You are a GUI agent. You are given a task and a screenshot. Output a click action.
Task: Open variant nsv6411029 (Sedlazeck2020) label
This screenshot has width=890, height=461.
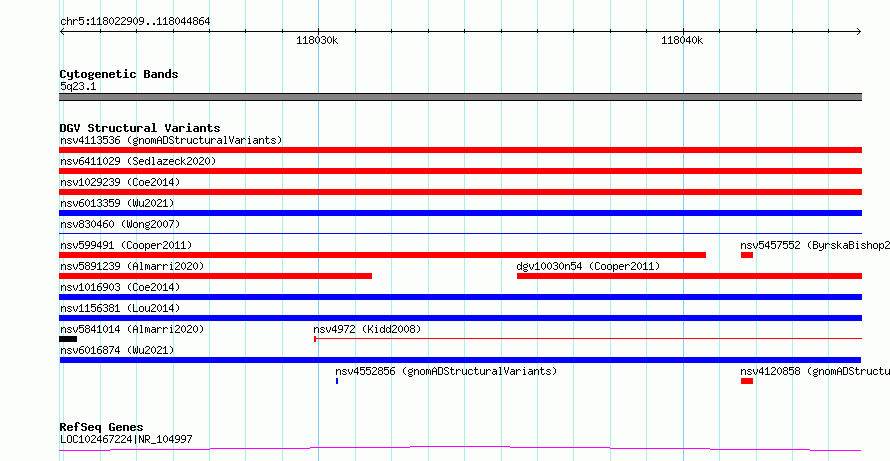[138, 161]
